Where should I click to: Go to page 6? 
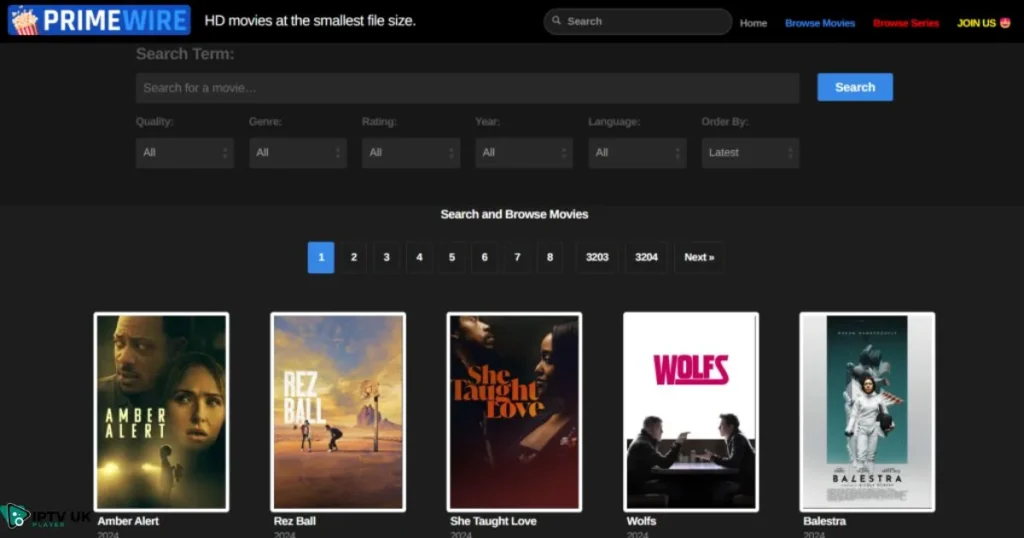pyautogui.click(x=485, y=257)
